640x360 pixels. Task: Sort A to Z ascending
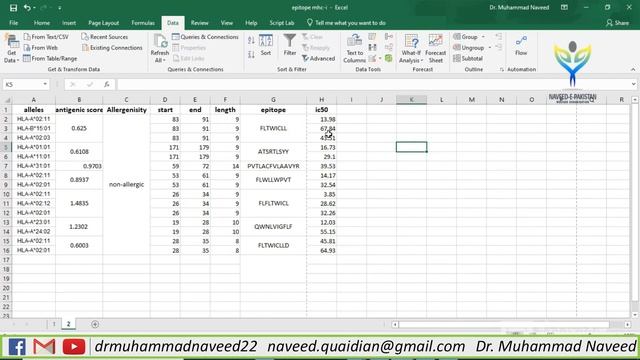[251, 40]
